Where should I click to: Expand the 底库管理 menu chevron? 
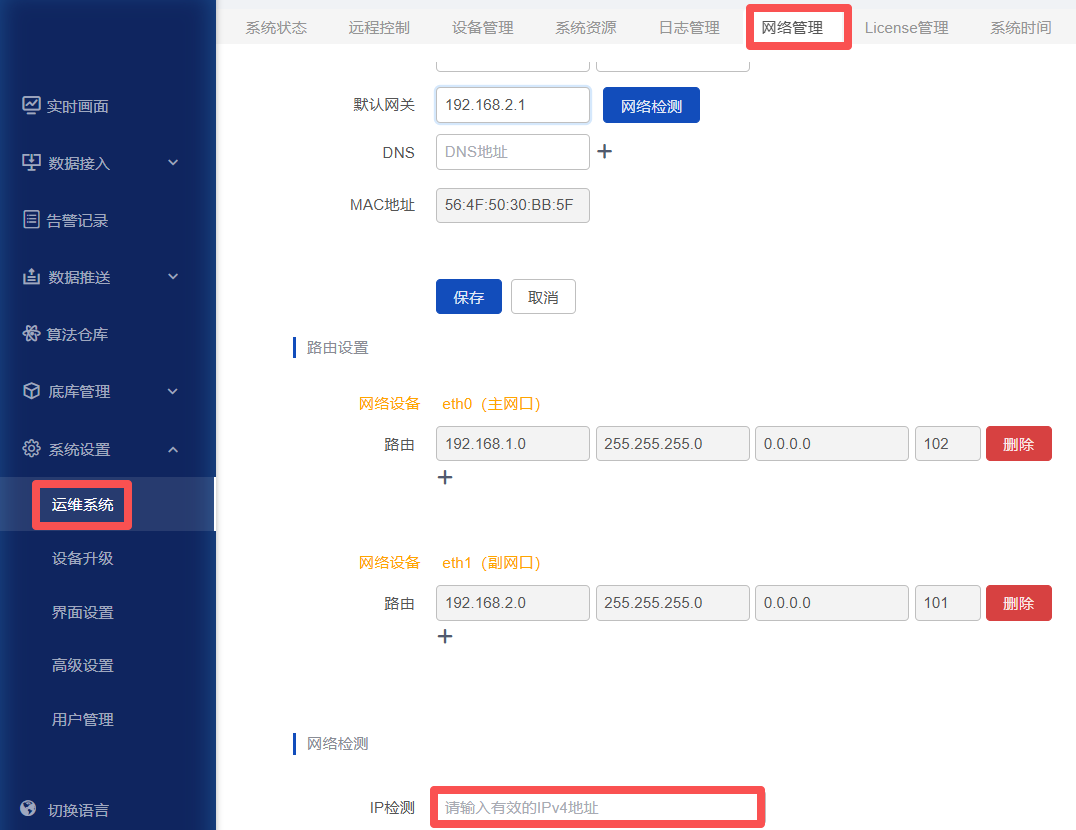tap(173, 391)
